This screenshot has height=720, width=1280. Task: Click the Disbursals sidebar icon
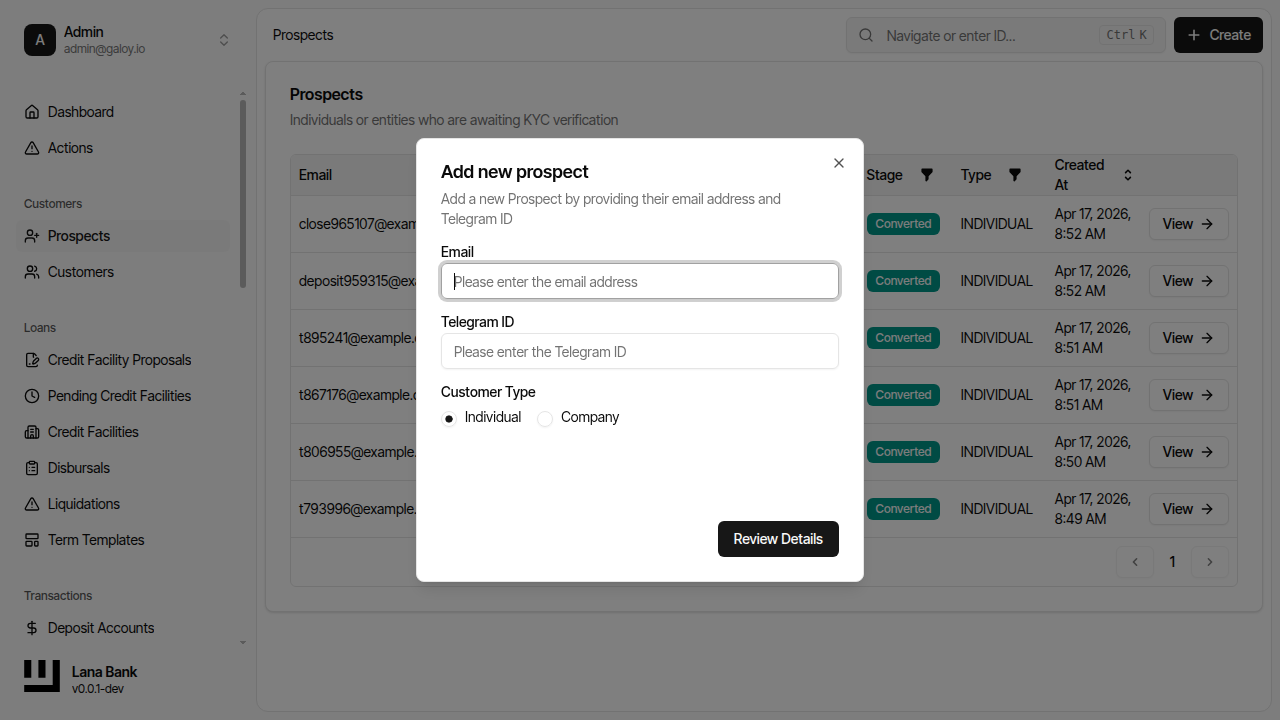32,468
